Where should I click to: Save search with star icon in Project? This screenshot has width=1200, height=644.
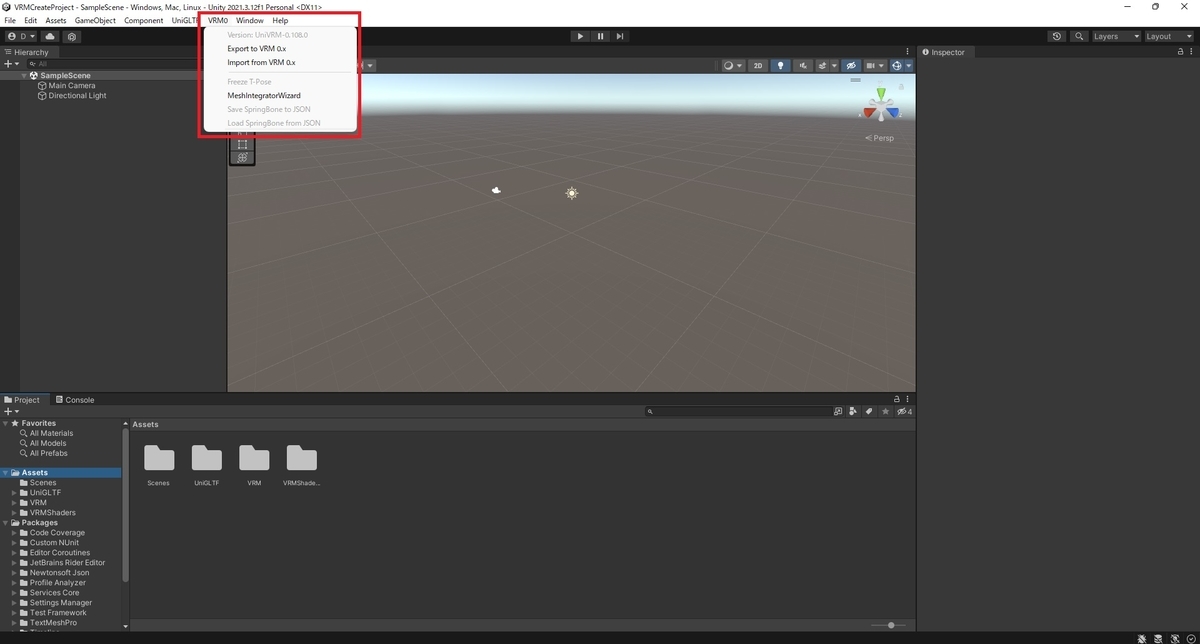[x=884, y=411]
